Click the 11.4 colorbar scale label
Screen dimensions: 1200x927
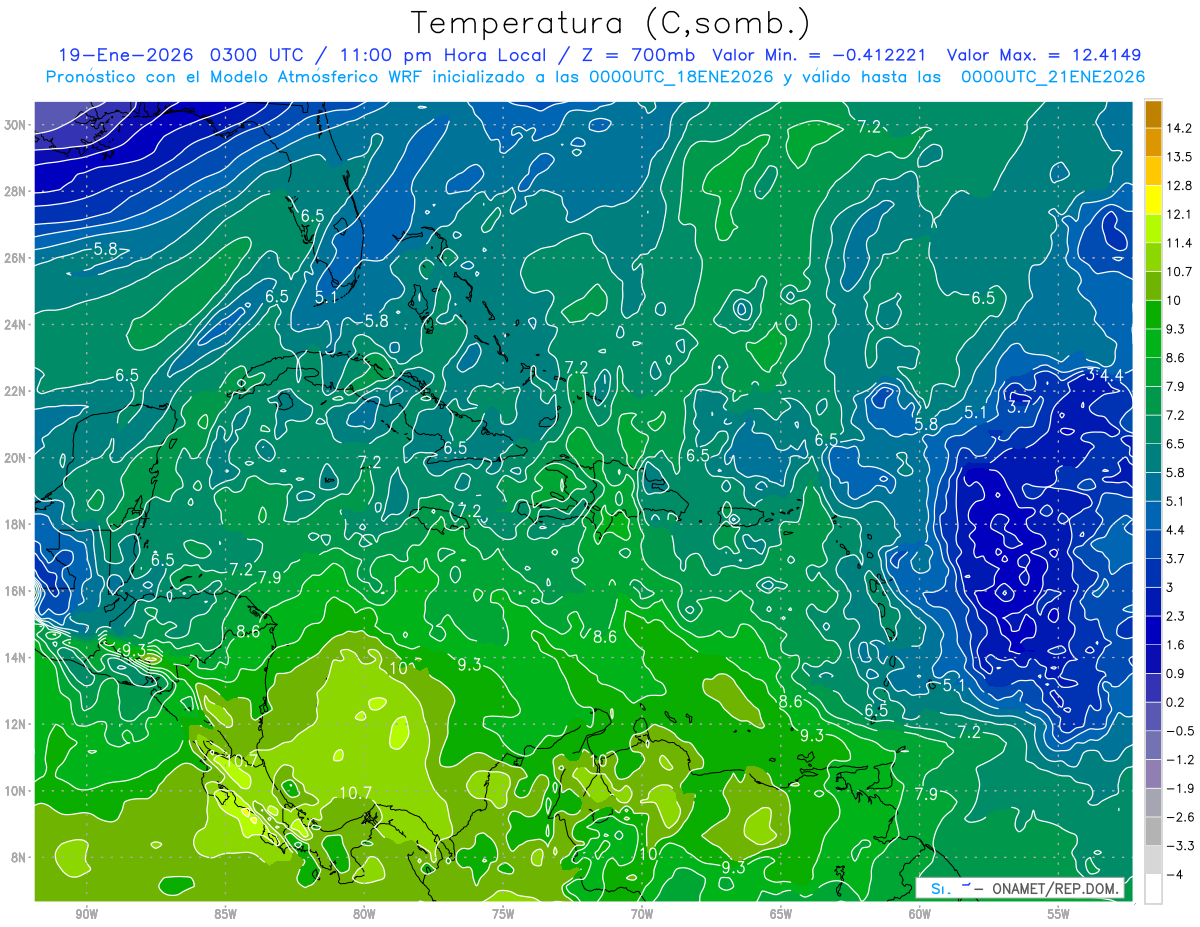[1181, 243]
